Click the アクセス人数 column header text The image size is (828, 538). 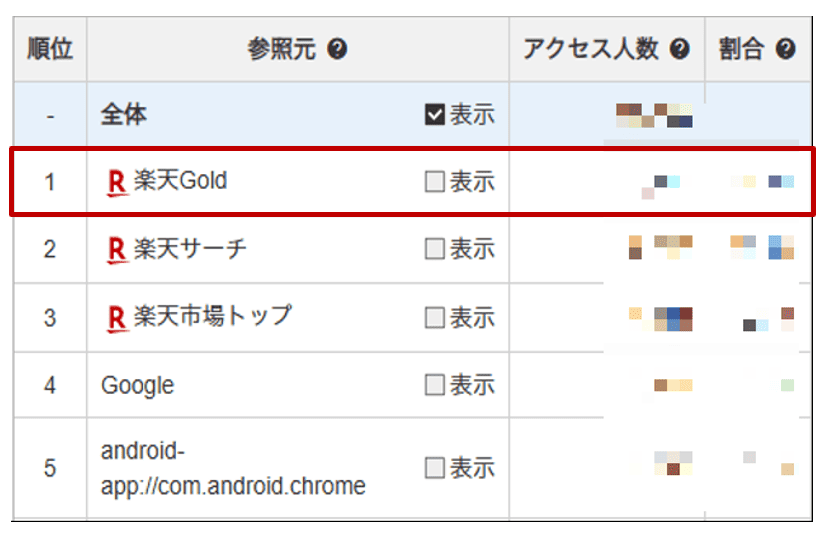[594, 49]
